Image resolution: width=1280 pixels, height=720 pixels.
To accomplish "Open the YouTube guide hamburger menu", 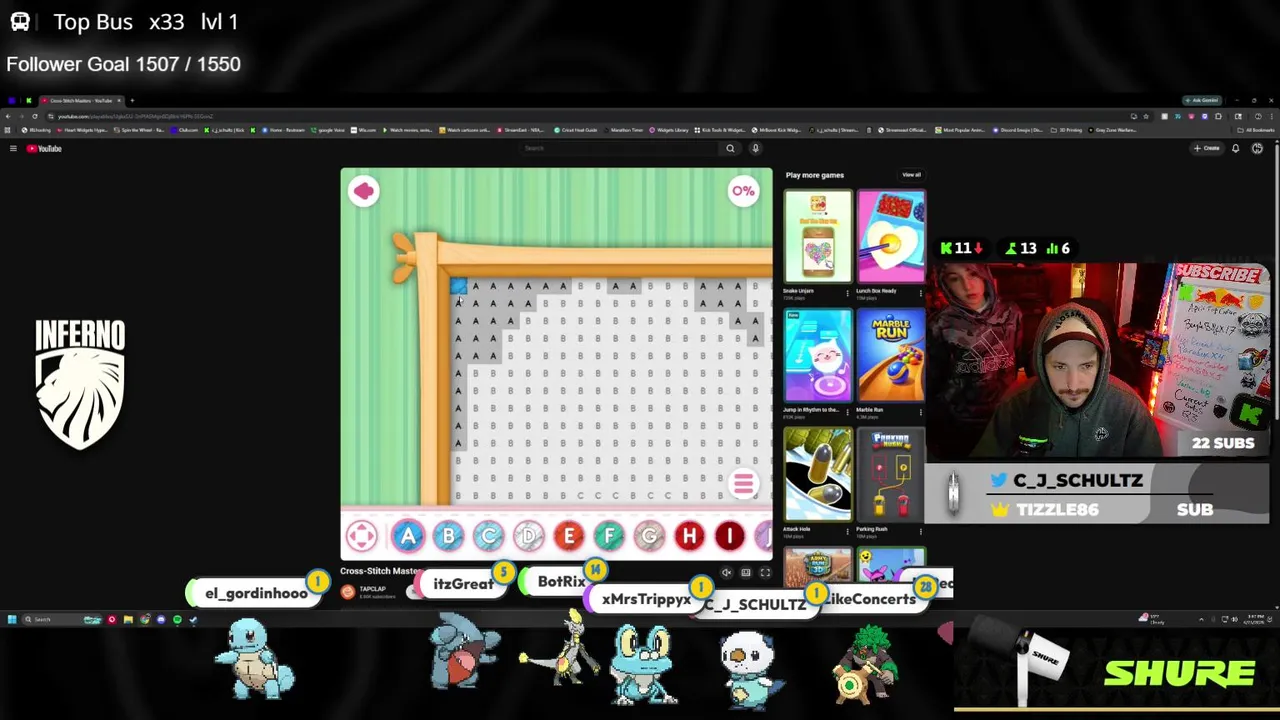I will 13,149.
